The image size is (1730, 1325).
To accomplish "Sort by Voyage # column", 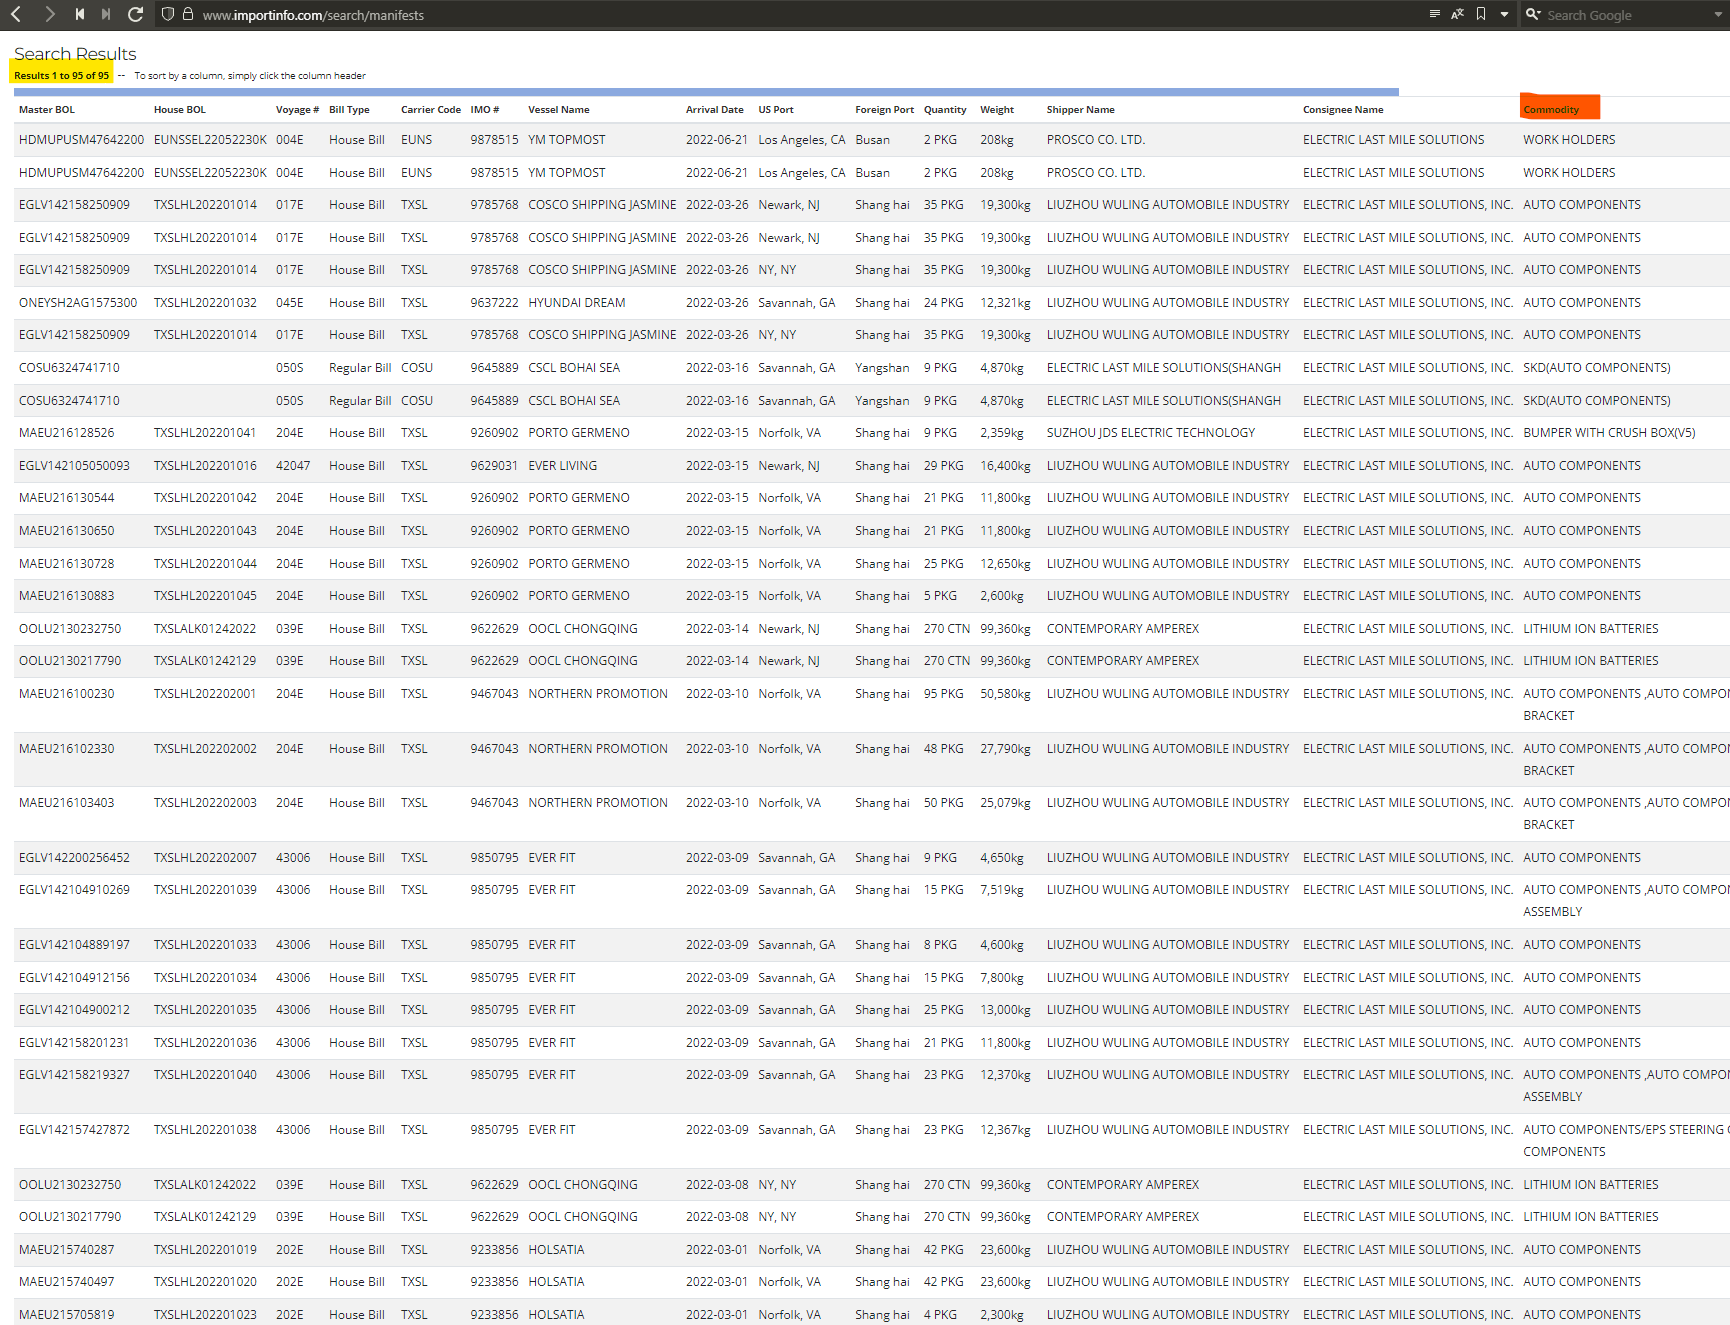I will click(x=297, y=110).
